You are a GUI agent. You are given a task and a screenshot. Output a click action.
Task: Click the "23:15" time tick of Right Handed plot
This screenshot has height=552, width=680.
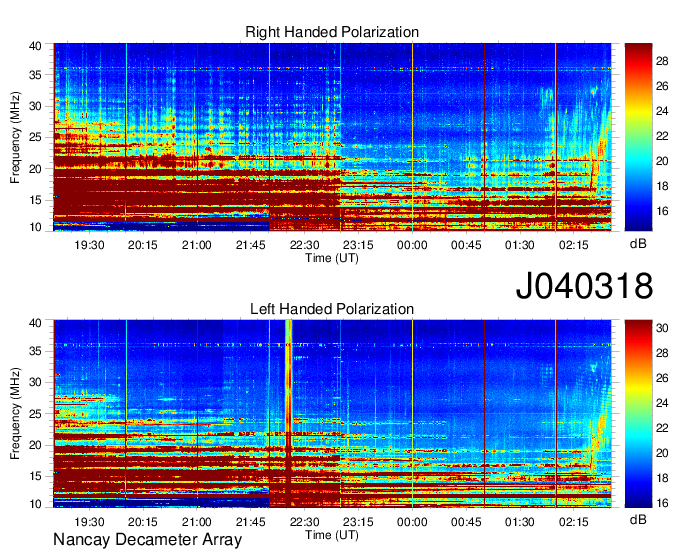358,245
